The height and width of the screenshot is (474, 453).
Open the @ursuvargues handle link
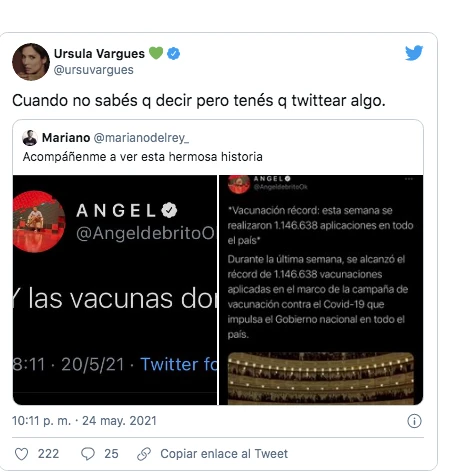[x=94, y=70]
